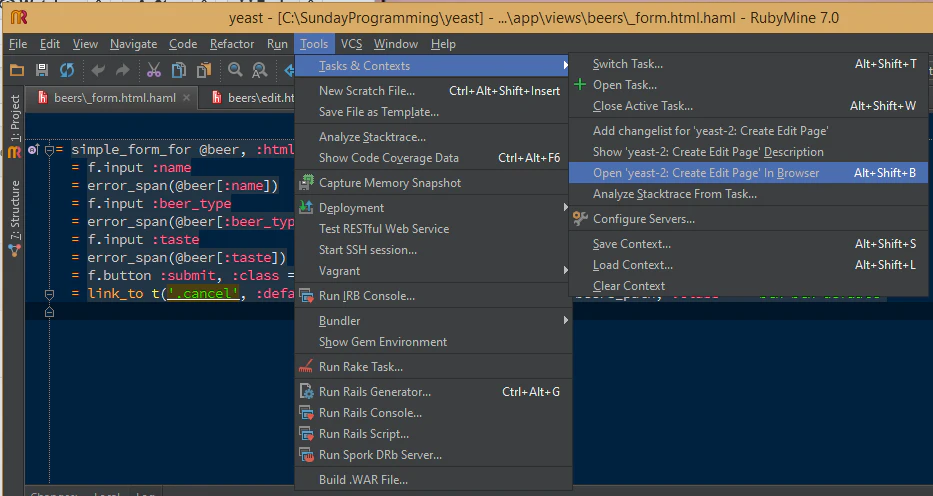Select Add changelist for yeast-2

748,131
